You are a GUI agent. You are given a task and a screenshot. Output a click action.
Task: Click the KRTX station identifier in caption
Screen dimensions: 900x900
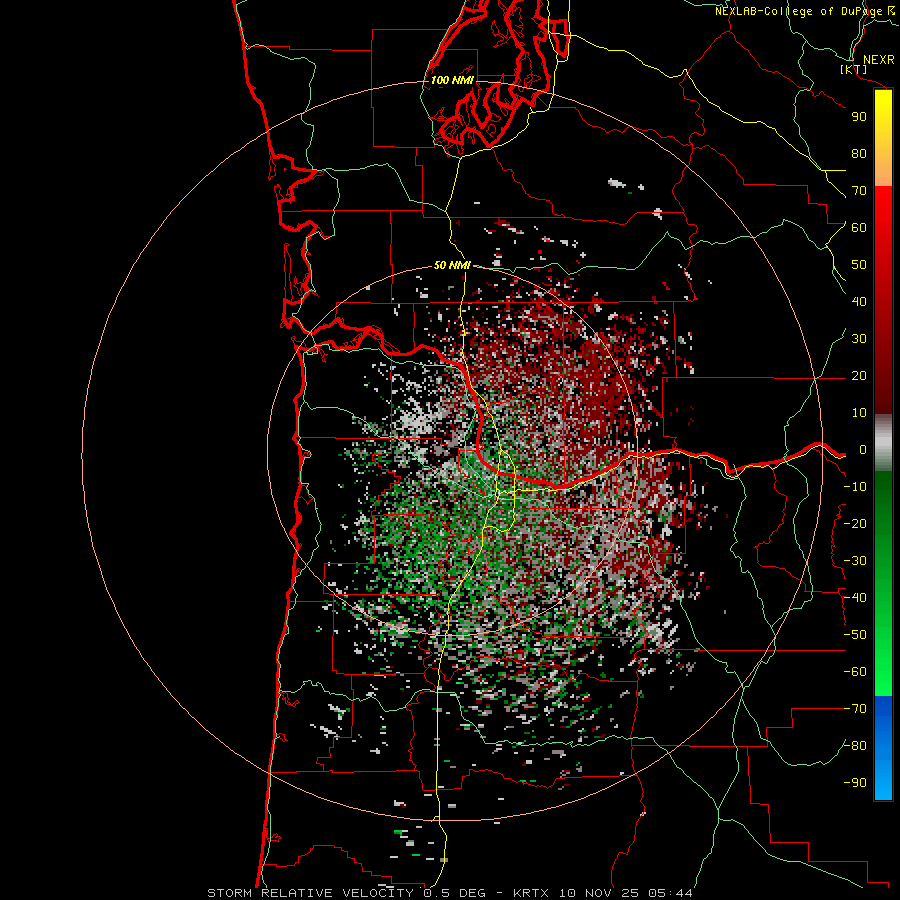tap(530, 893)
